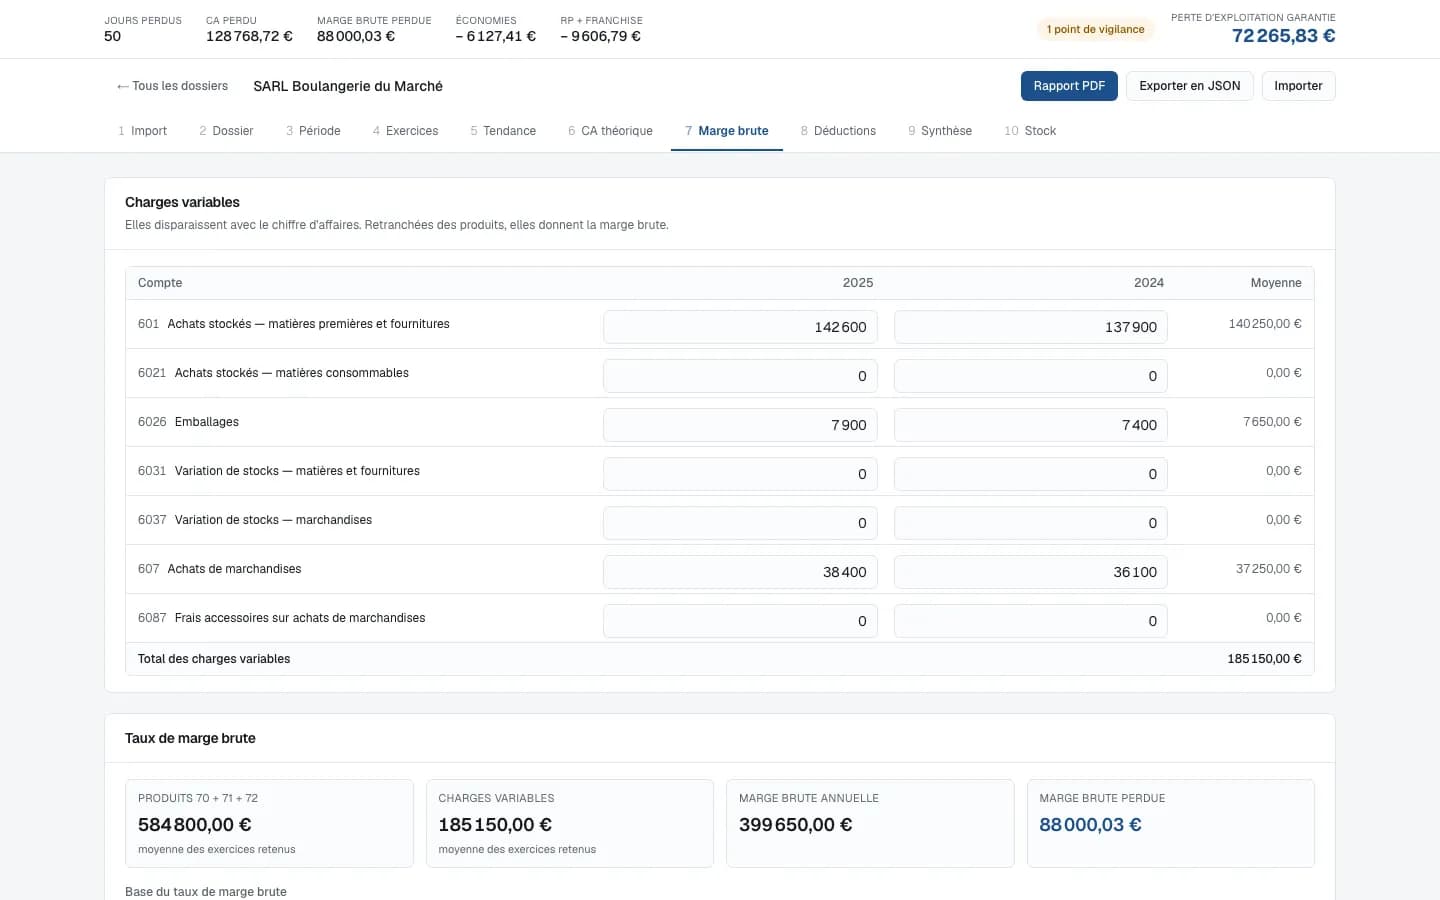Image resolution: width=1440 pixels, height=900 pixels.
Task: Edit 2025 field for 6037 marchandises
Action: (740, 523)
